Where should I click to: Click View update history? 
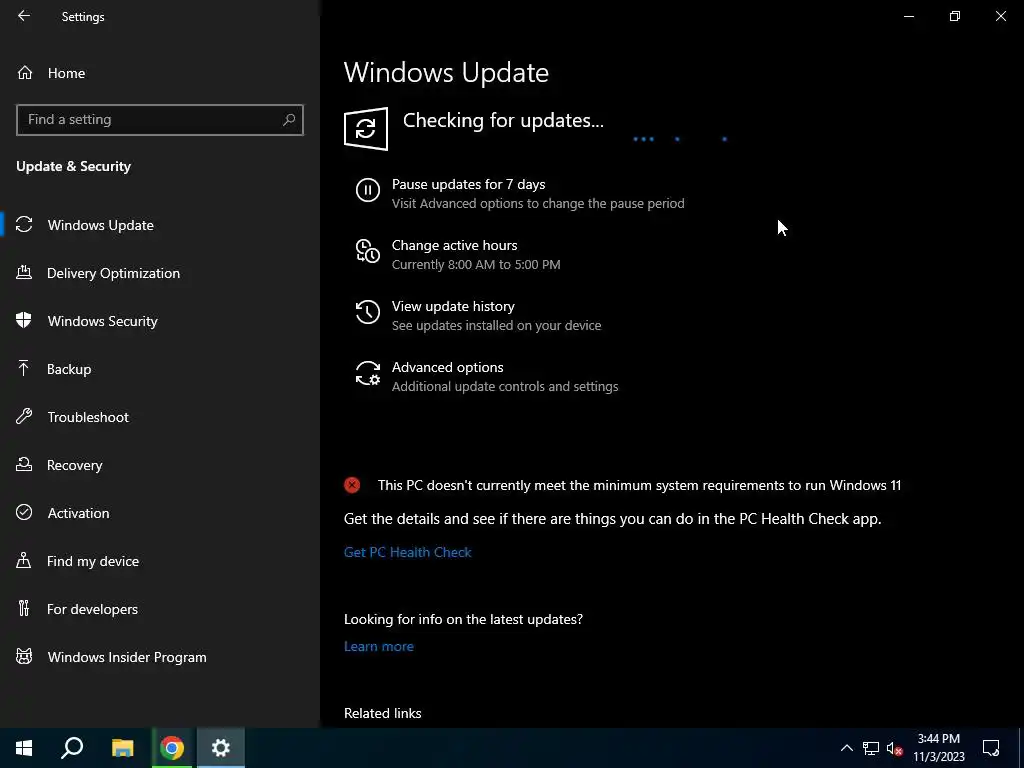tap(453, 306)
